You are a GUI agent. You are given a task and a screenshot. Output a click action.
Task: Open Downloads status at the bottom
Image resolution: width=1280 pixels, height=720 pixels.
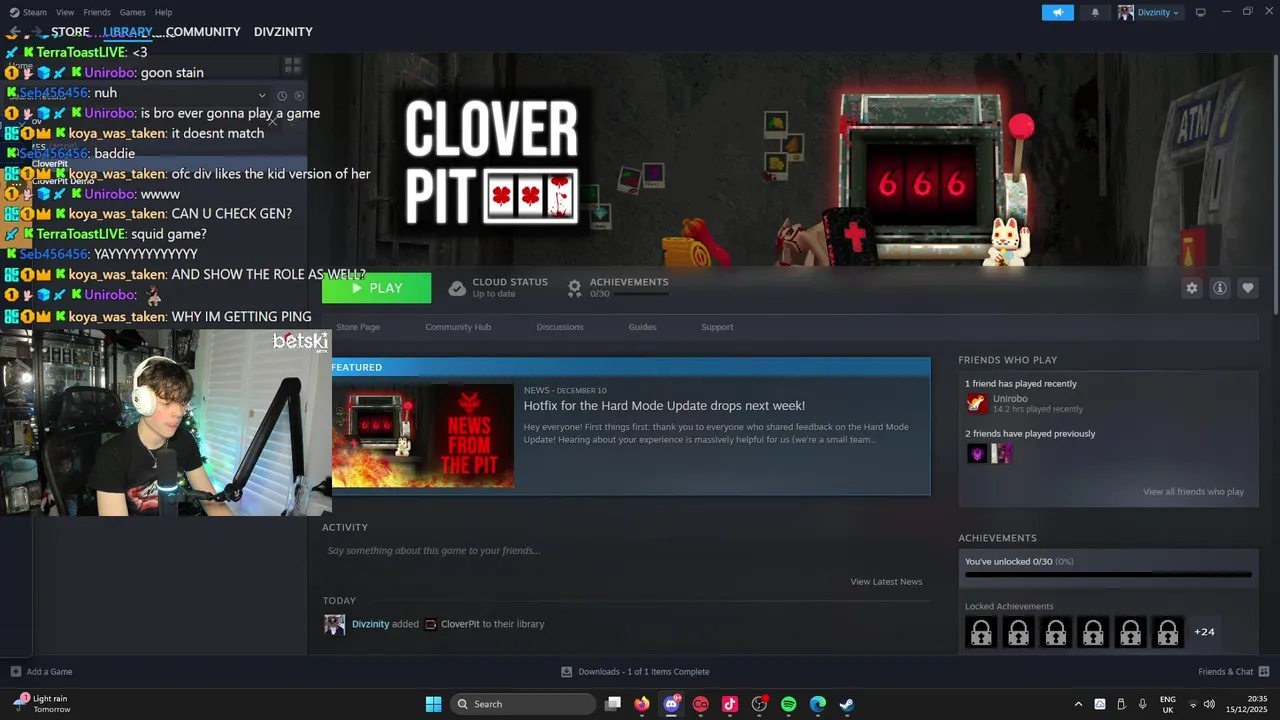point(635,672)
